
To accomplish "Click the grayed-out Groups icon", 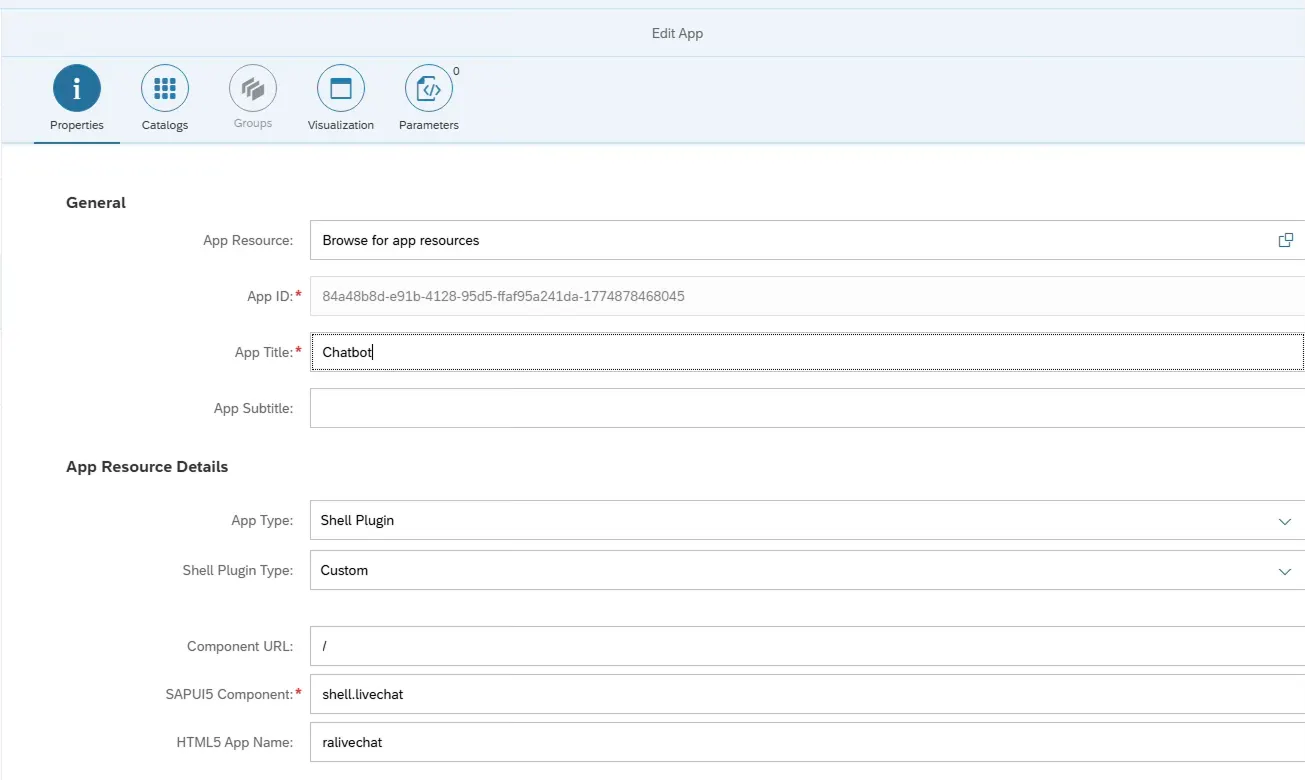I will [252, 86].
